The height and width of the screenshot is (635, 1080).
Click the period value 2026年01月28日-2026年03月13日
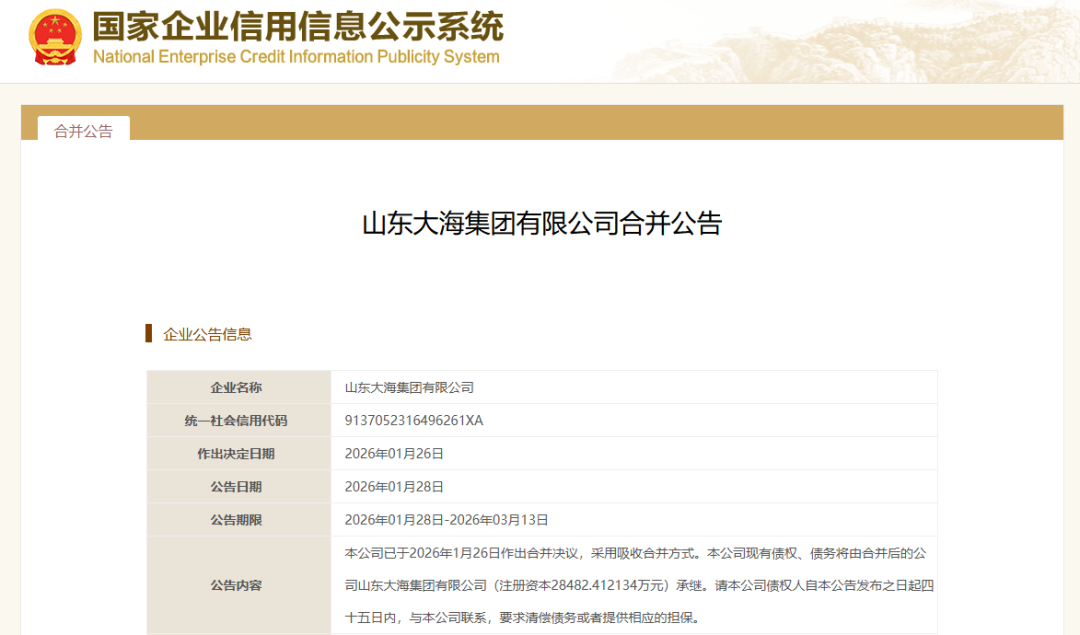pyautogui.click(x=446, y=519)
